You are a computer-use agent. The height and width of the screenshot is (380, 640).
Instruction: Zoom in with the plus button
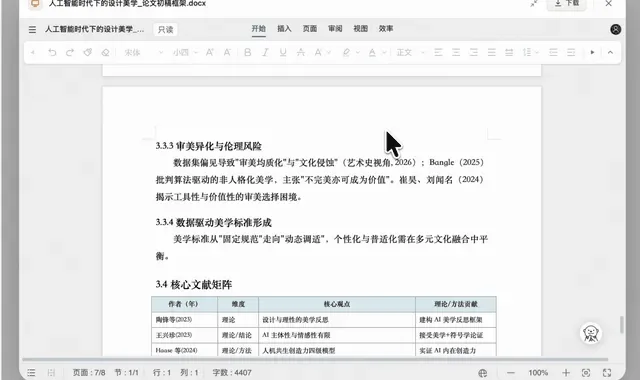click(566, 373)
